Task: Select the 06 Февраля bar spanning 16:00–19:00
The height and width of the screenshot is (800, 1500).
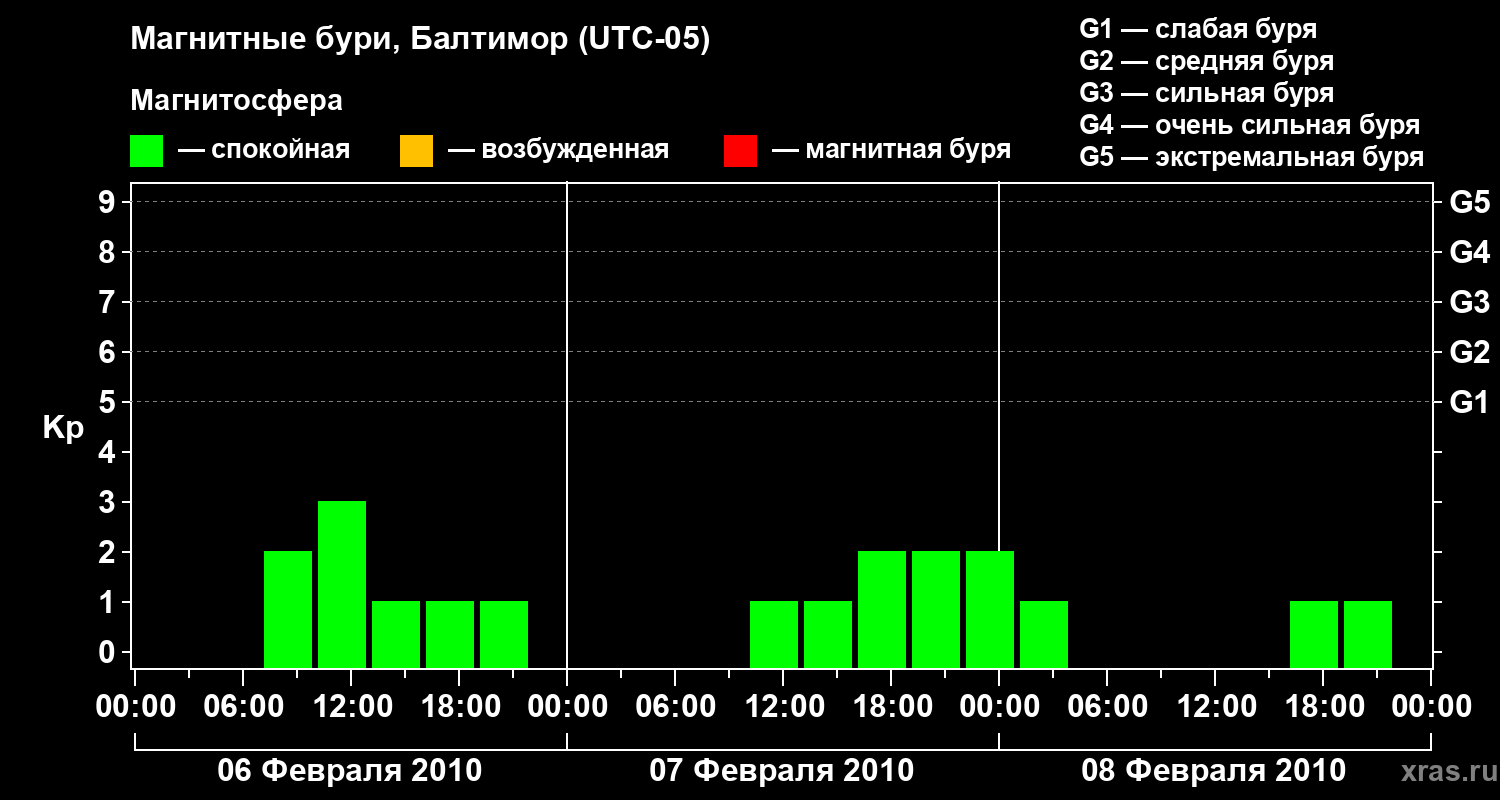Action: (450, 634)
